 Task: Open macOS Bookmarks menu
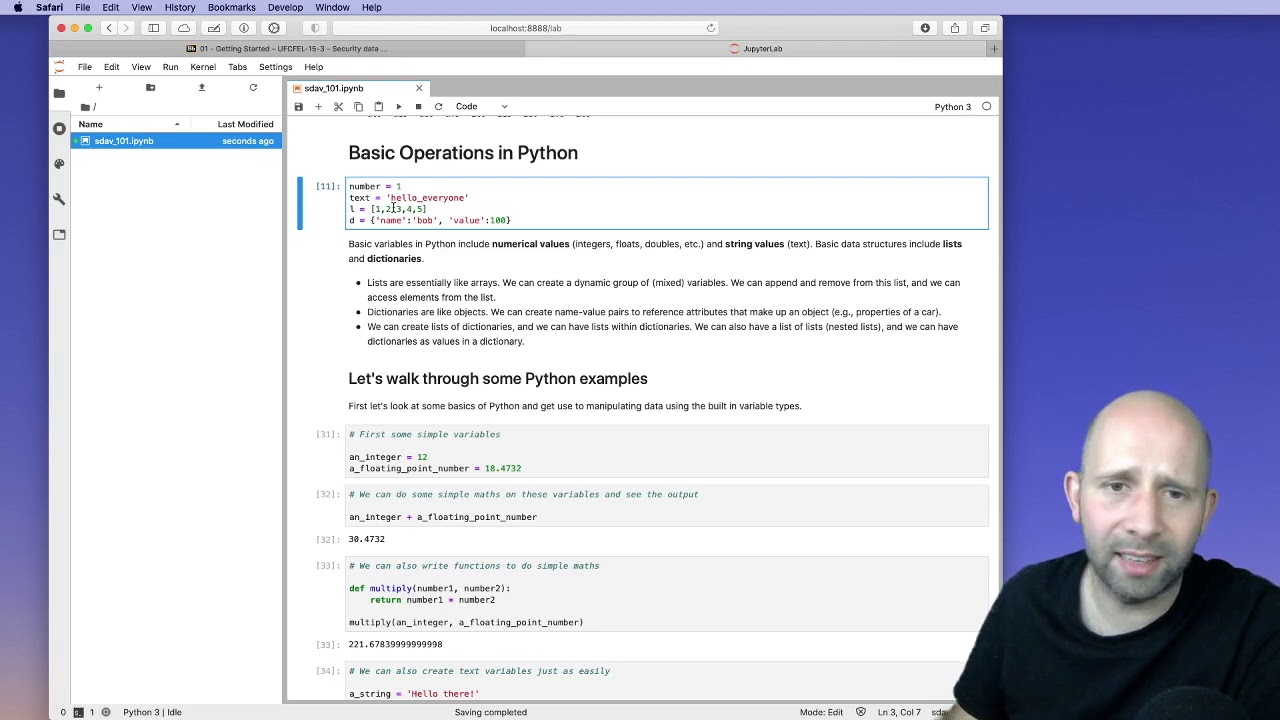[x=232, y=7]
